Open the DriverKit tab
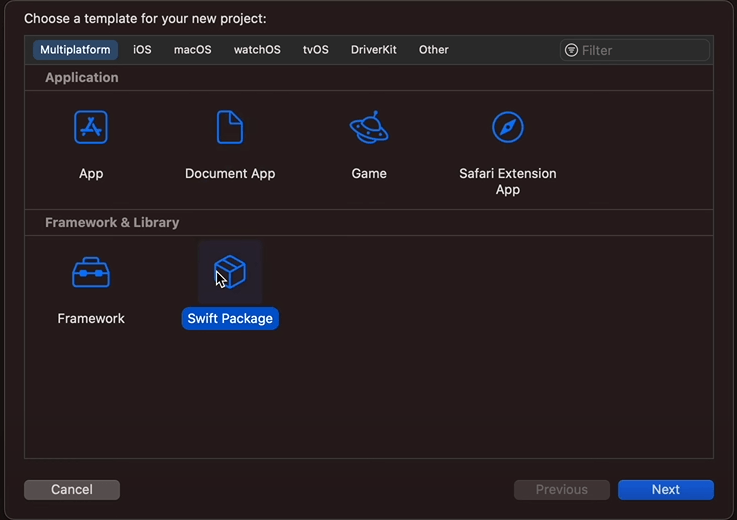 [x=374, y=50]
